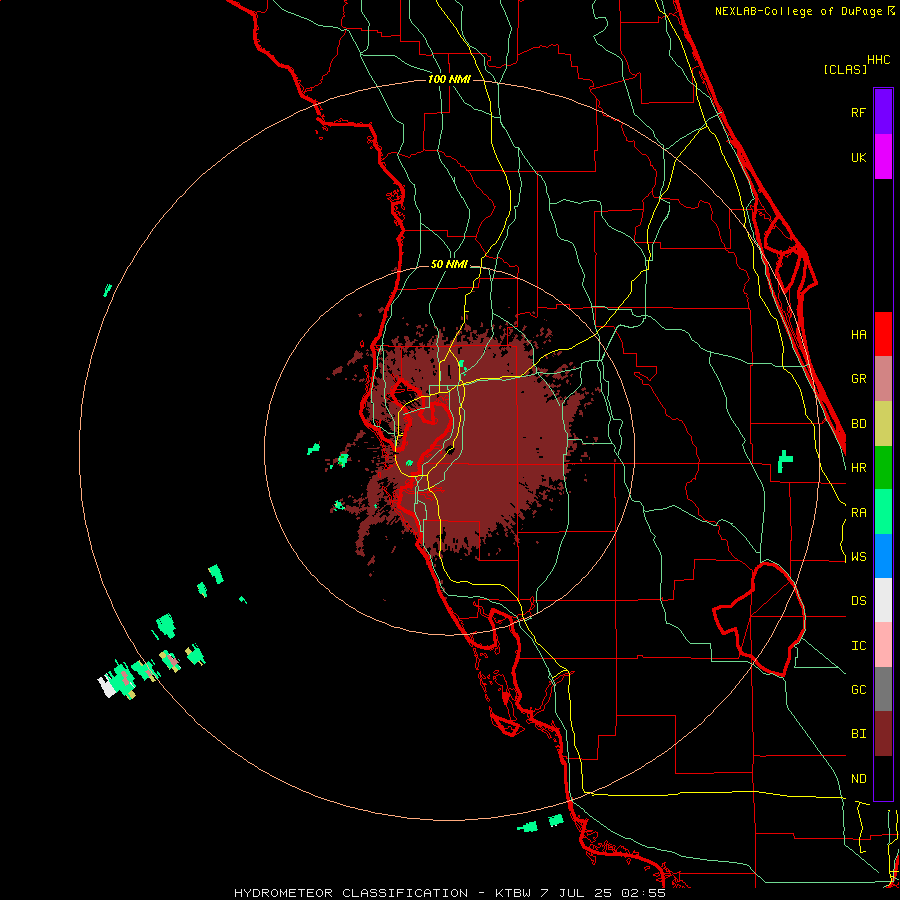Screen dimensions: 900x900
Task: Click the "[CLAS]" units label
Action: (x=844, y=69)
